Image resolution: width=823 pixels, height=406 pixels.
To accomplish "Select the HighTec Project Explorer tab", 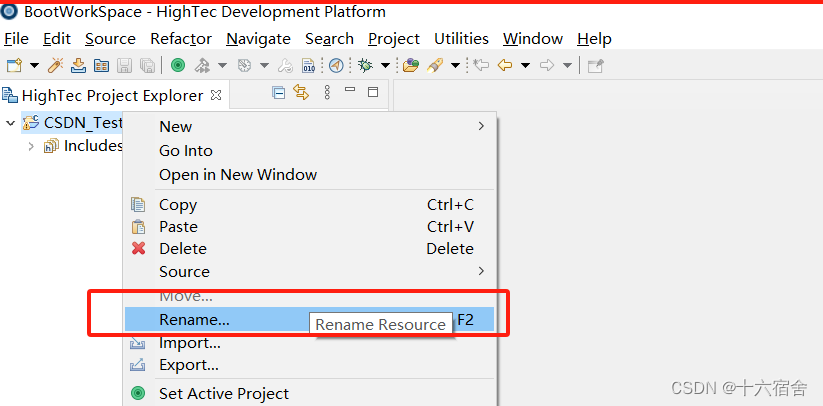I will tap(112, 95).
